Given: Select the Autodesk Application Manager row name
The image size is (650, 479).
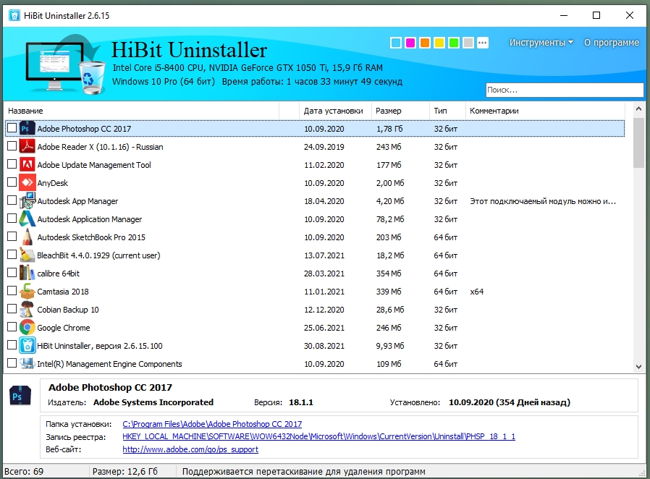Looking at the screenshot, I should click(x=90, y=219).
